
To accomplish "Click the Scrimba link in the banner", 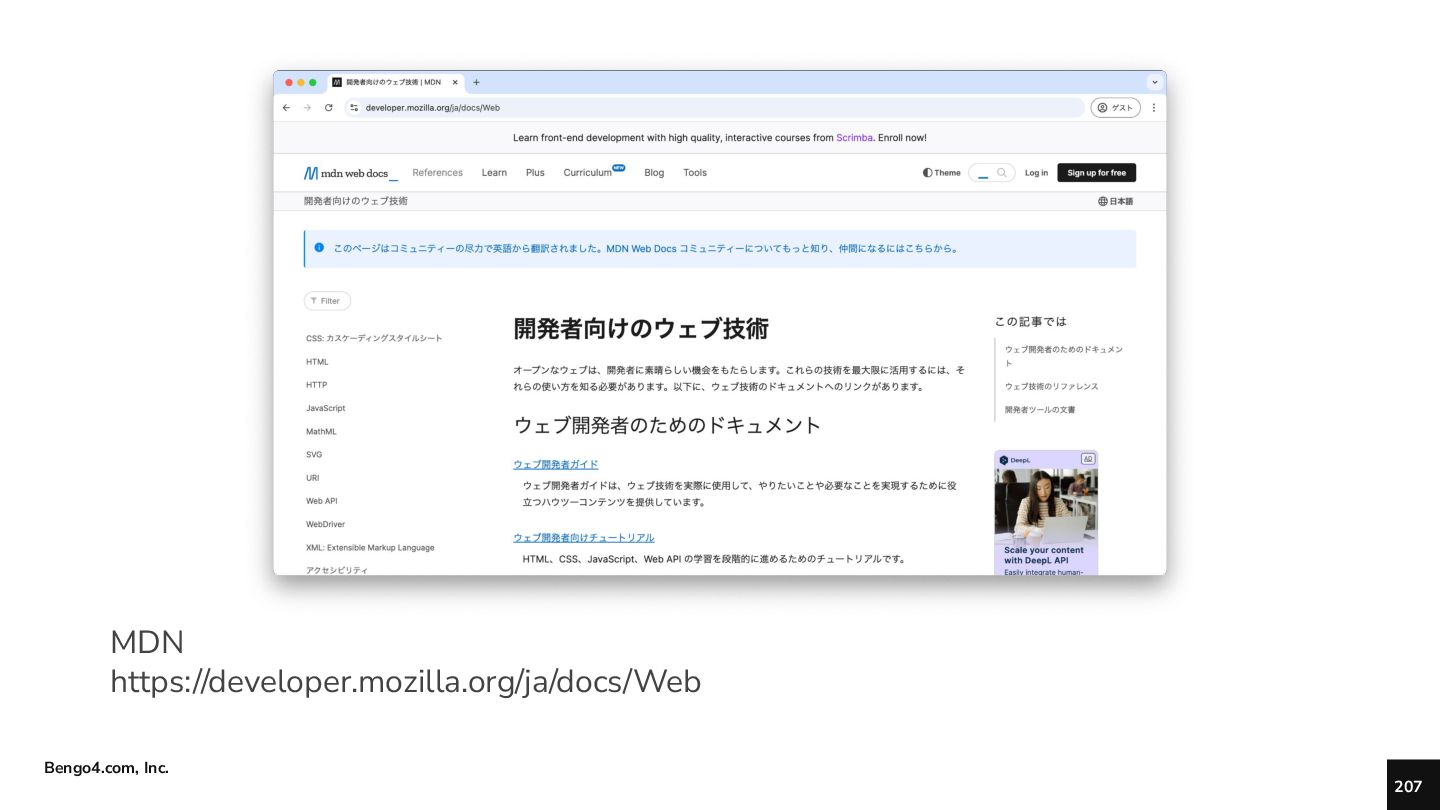I will tap(854, 138).
